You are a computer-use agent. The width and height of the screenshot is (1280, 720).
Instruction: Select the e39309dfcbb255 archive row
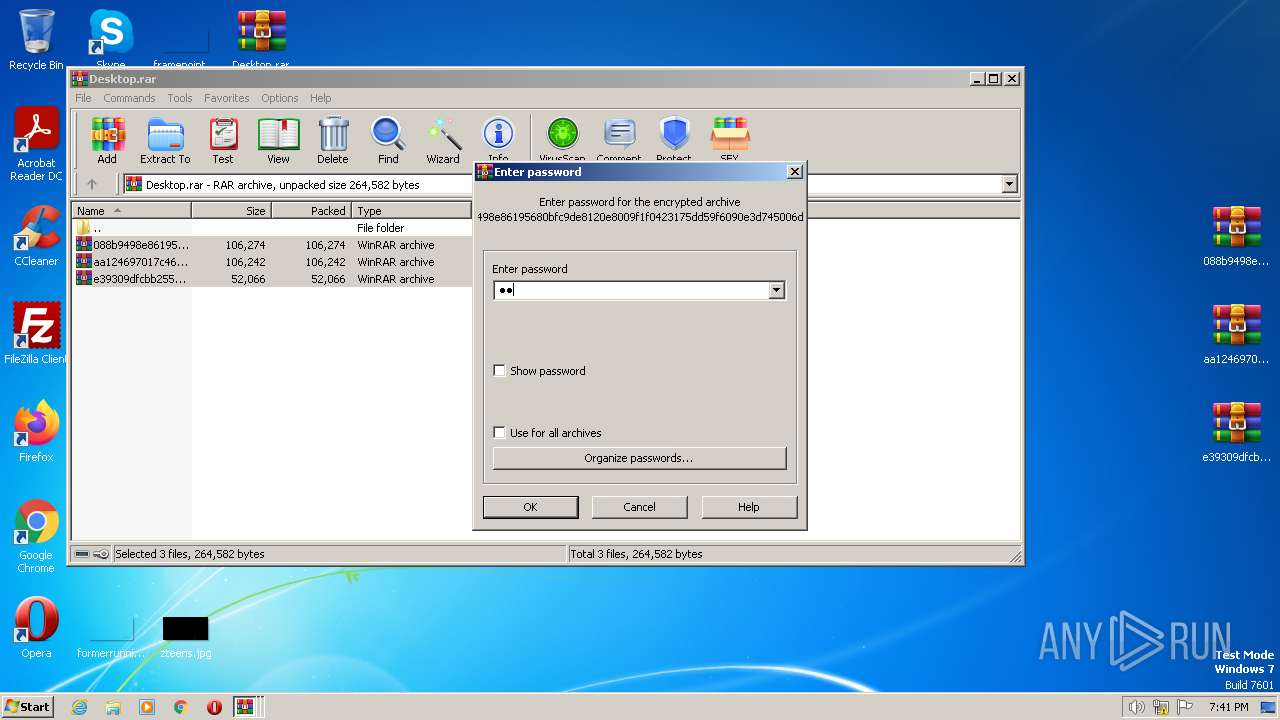pyautogui.click(x=272, y=279)
